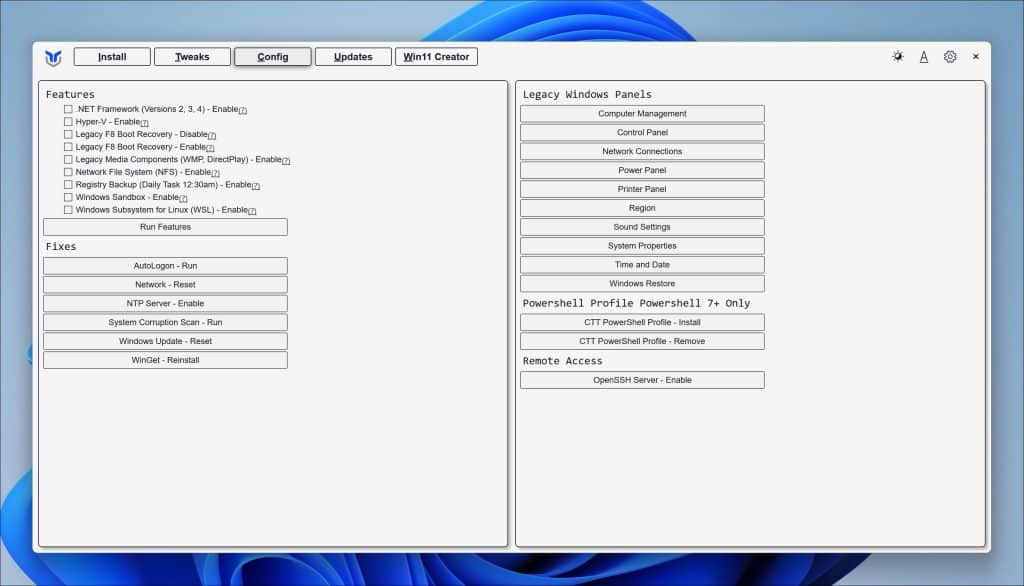Select the Config tab
This screenshot has height=586, width=1024.
point(272,57)
